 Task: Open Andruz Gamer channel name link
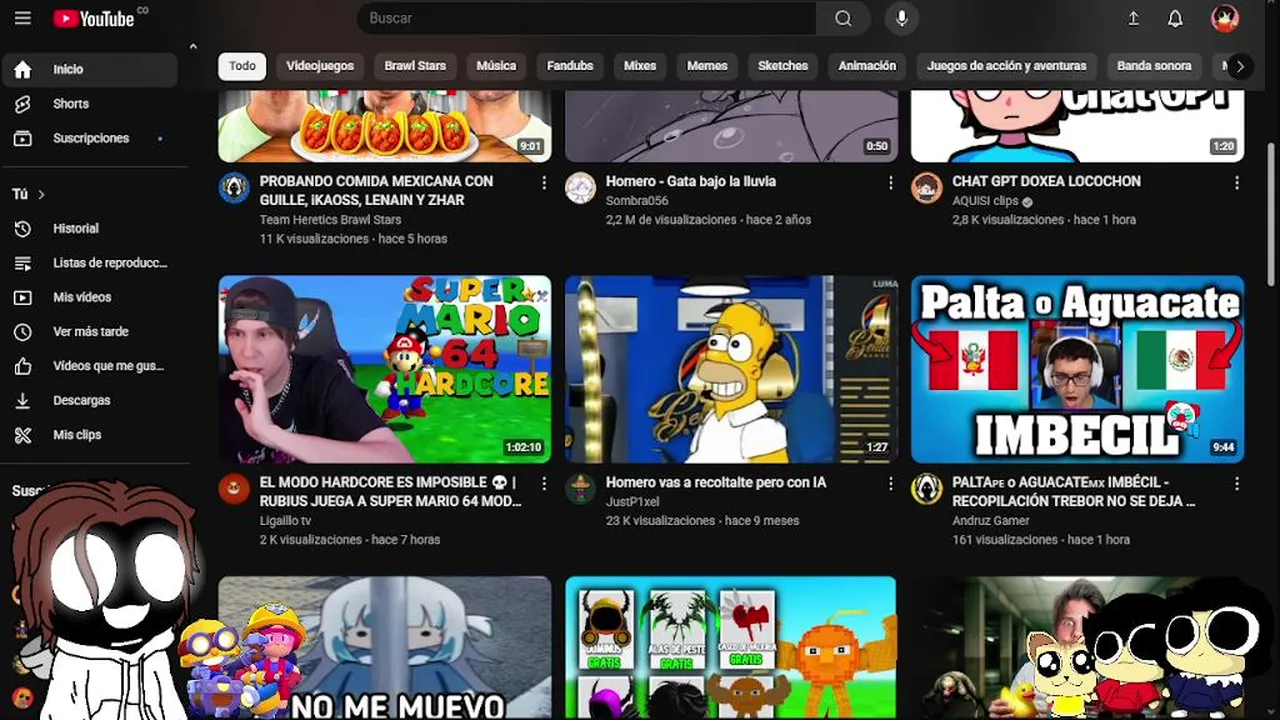[x=991, y=520]
